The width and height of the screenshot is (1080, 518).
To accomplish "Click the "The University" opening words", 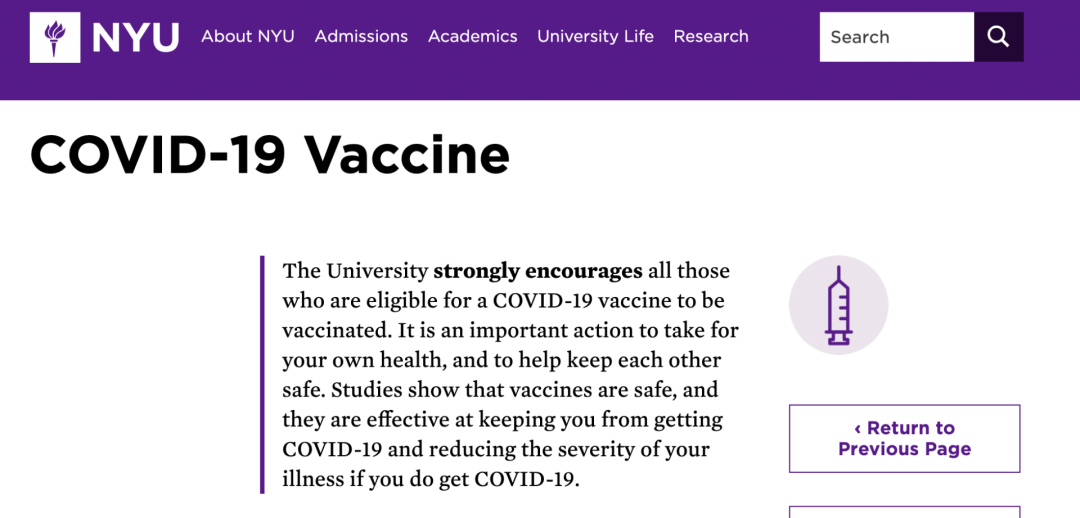I will pos(355,271).
